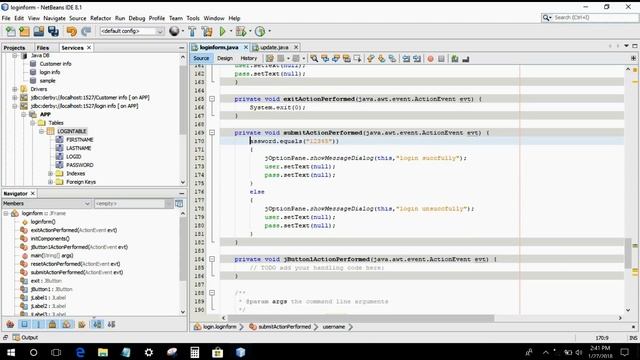This screenshot has width=640, height=360.
Task: Open Calculator from the Windows taskbar
Action: pyautogui.click(x=195, y=352)
